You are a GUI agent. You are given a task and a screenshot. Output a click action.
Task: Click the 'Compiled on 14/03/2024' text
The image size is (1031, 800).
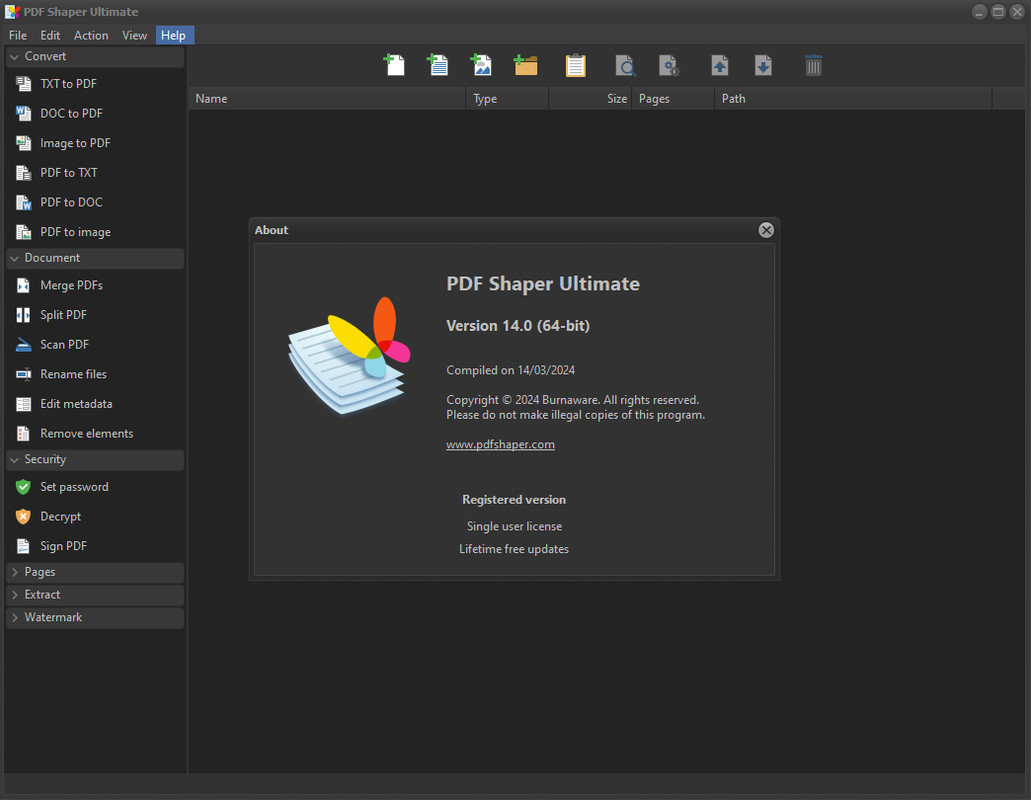coord(510,370)
